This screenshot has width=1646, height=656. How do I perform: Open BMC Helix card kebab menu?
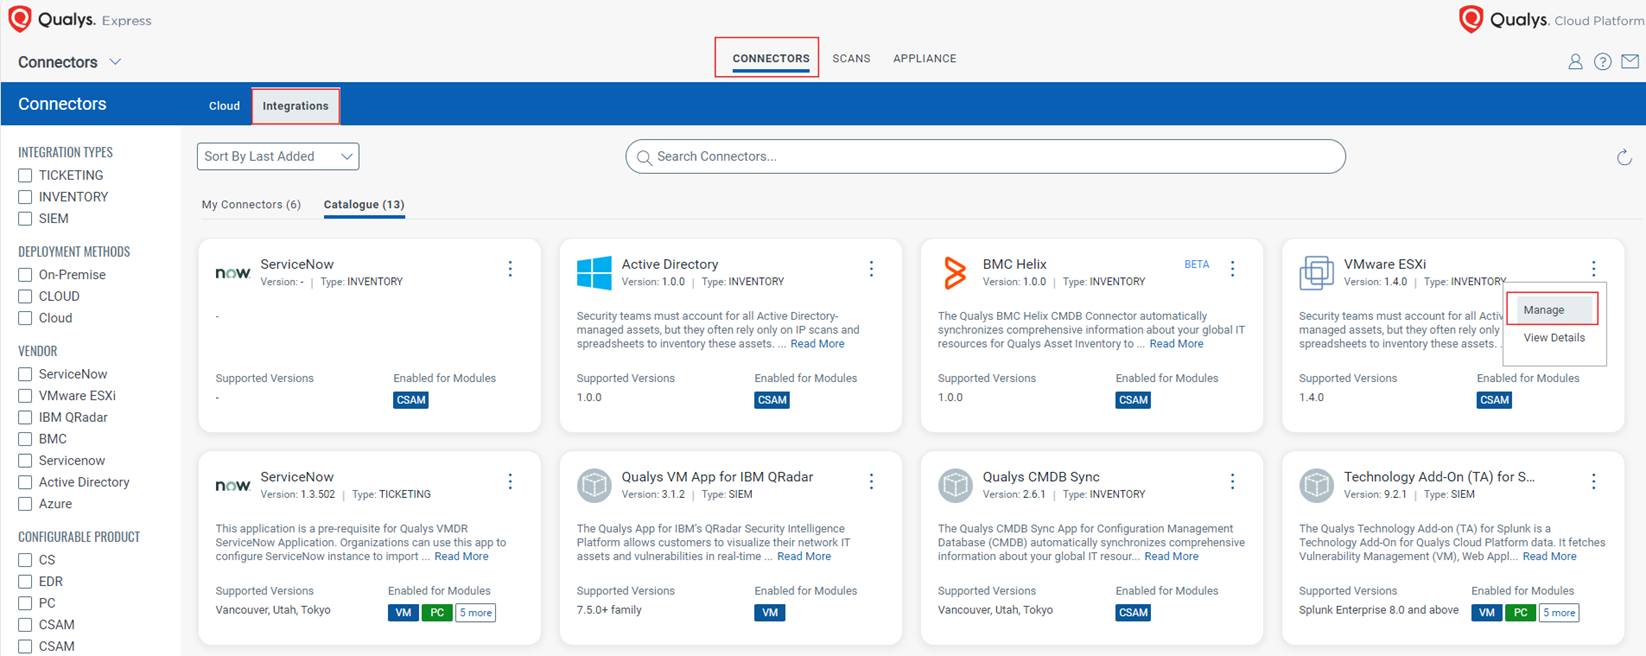point(1232,269)
